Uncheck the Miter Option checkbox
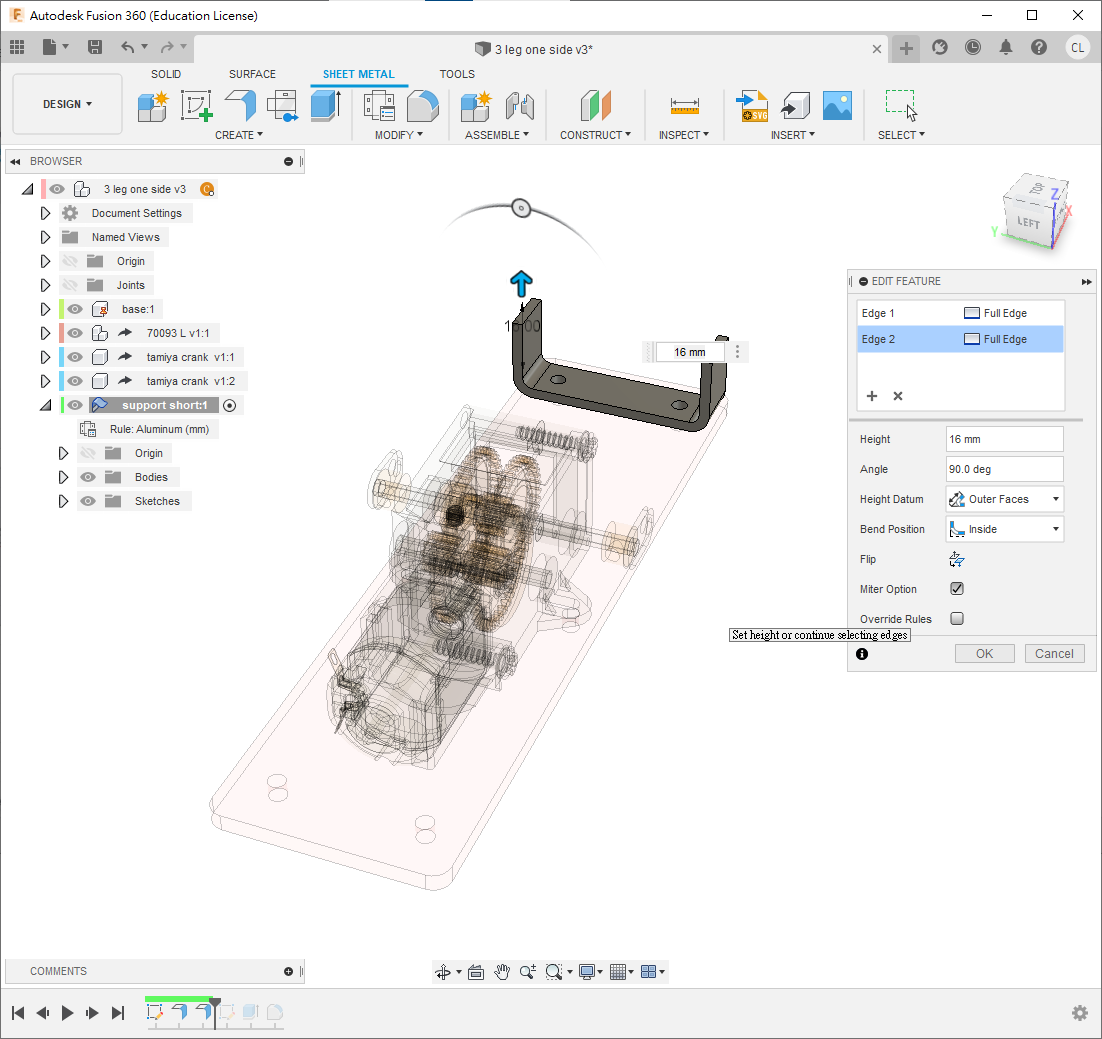The height and width of the screenshot is (1039, 1102). (957, 589)
